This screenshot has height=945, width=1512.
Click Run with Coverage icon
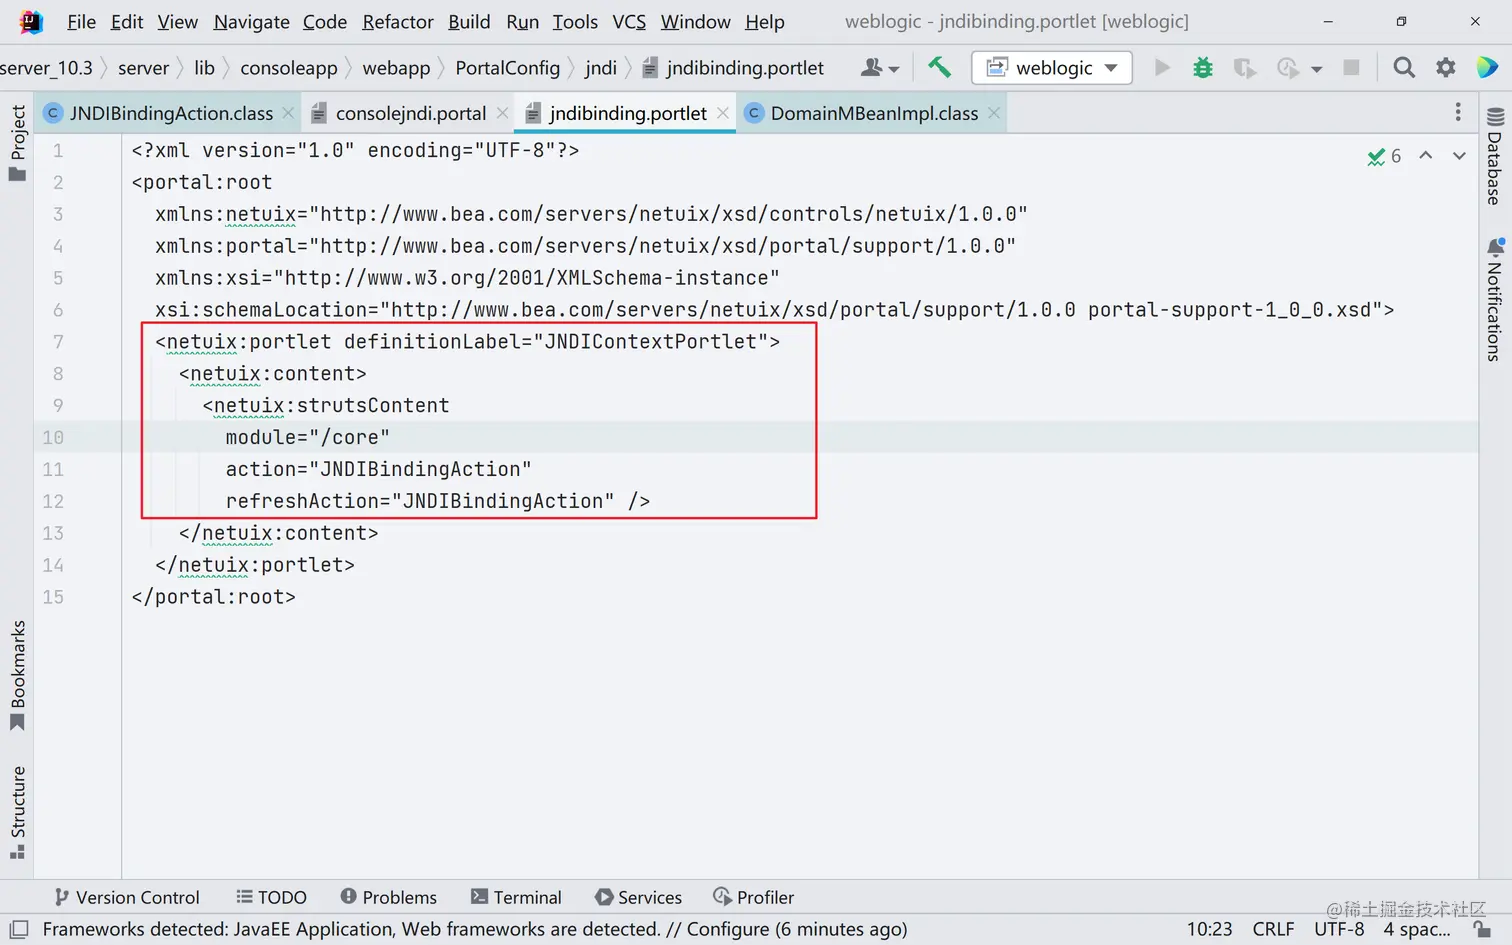pos(1244,67)
